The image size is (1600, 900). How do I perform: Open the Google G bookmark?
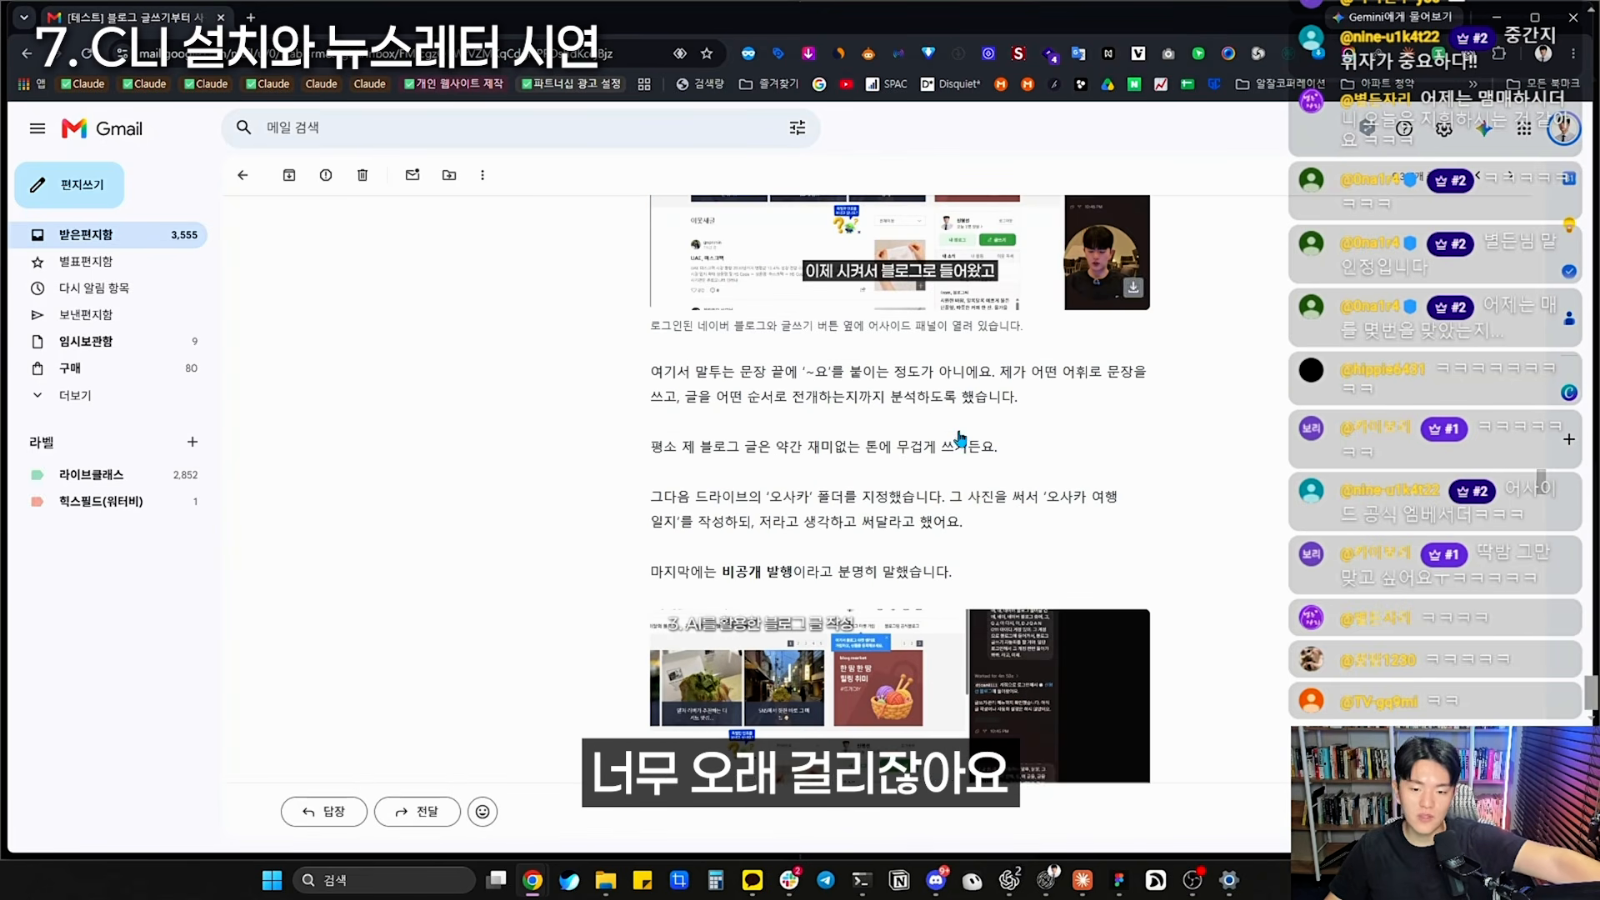[819, 84]
